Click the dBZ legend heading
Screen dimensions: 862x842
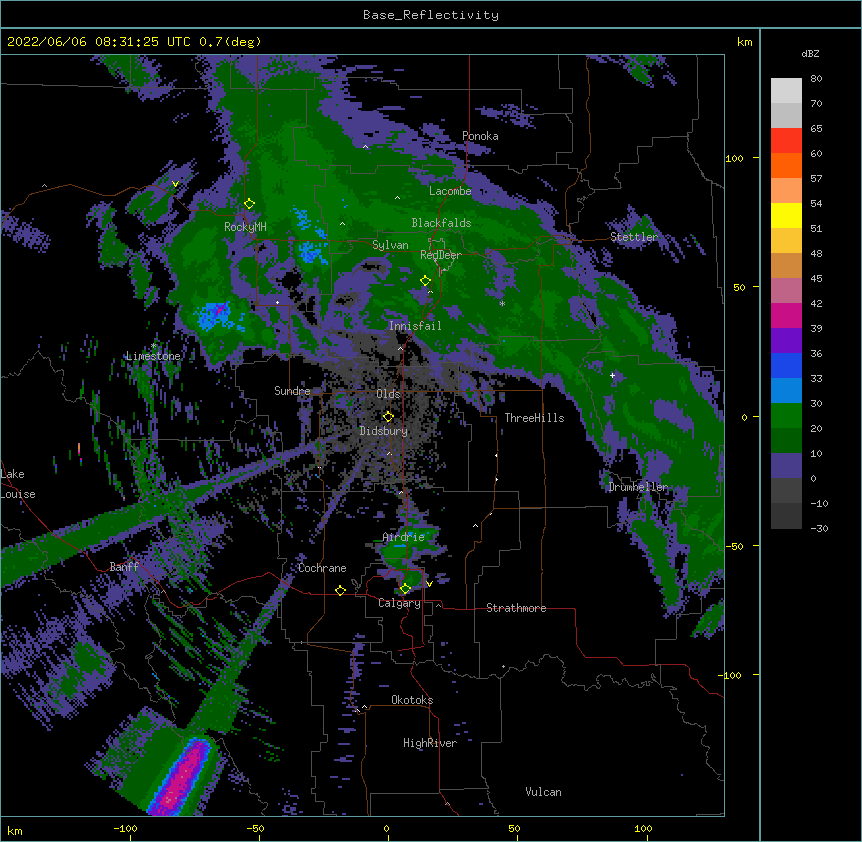pos(810,54)
